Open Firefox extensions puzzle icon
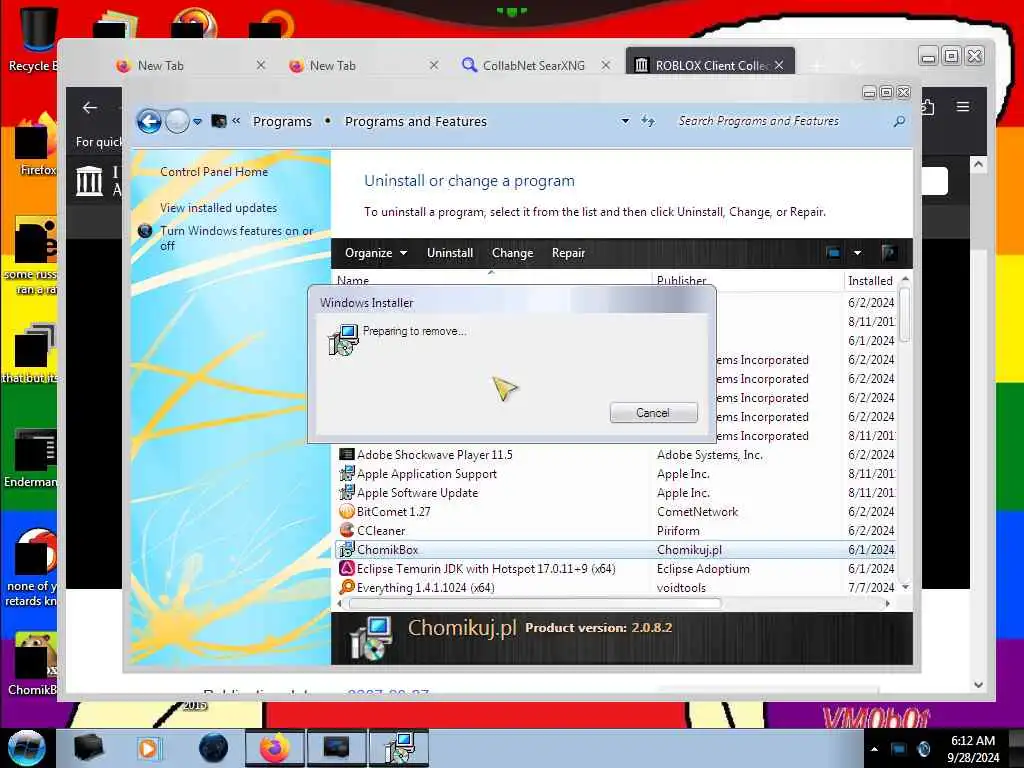This screenshot has width=1024, height=768. click(928, 106)
